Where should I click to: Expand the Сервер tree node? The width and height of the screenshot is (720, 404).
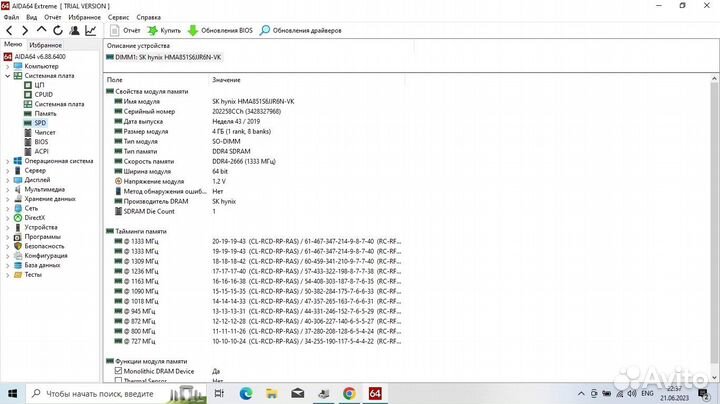7,171
